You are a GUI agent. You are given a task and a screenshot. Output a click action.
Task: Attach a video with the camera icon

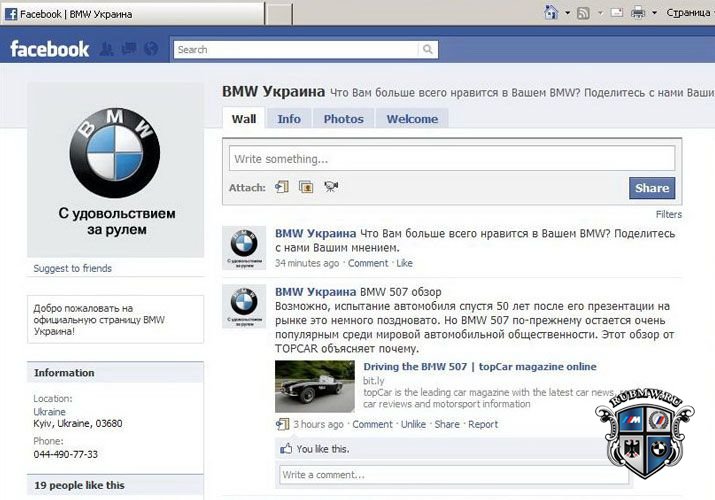331,187
